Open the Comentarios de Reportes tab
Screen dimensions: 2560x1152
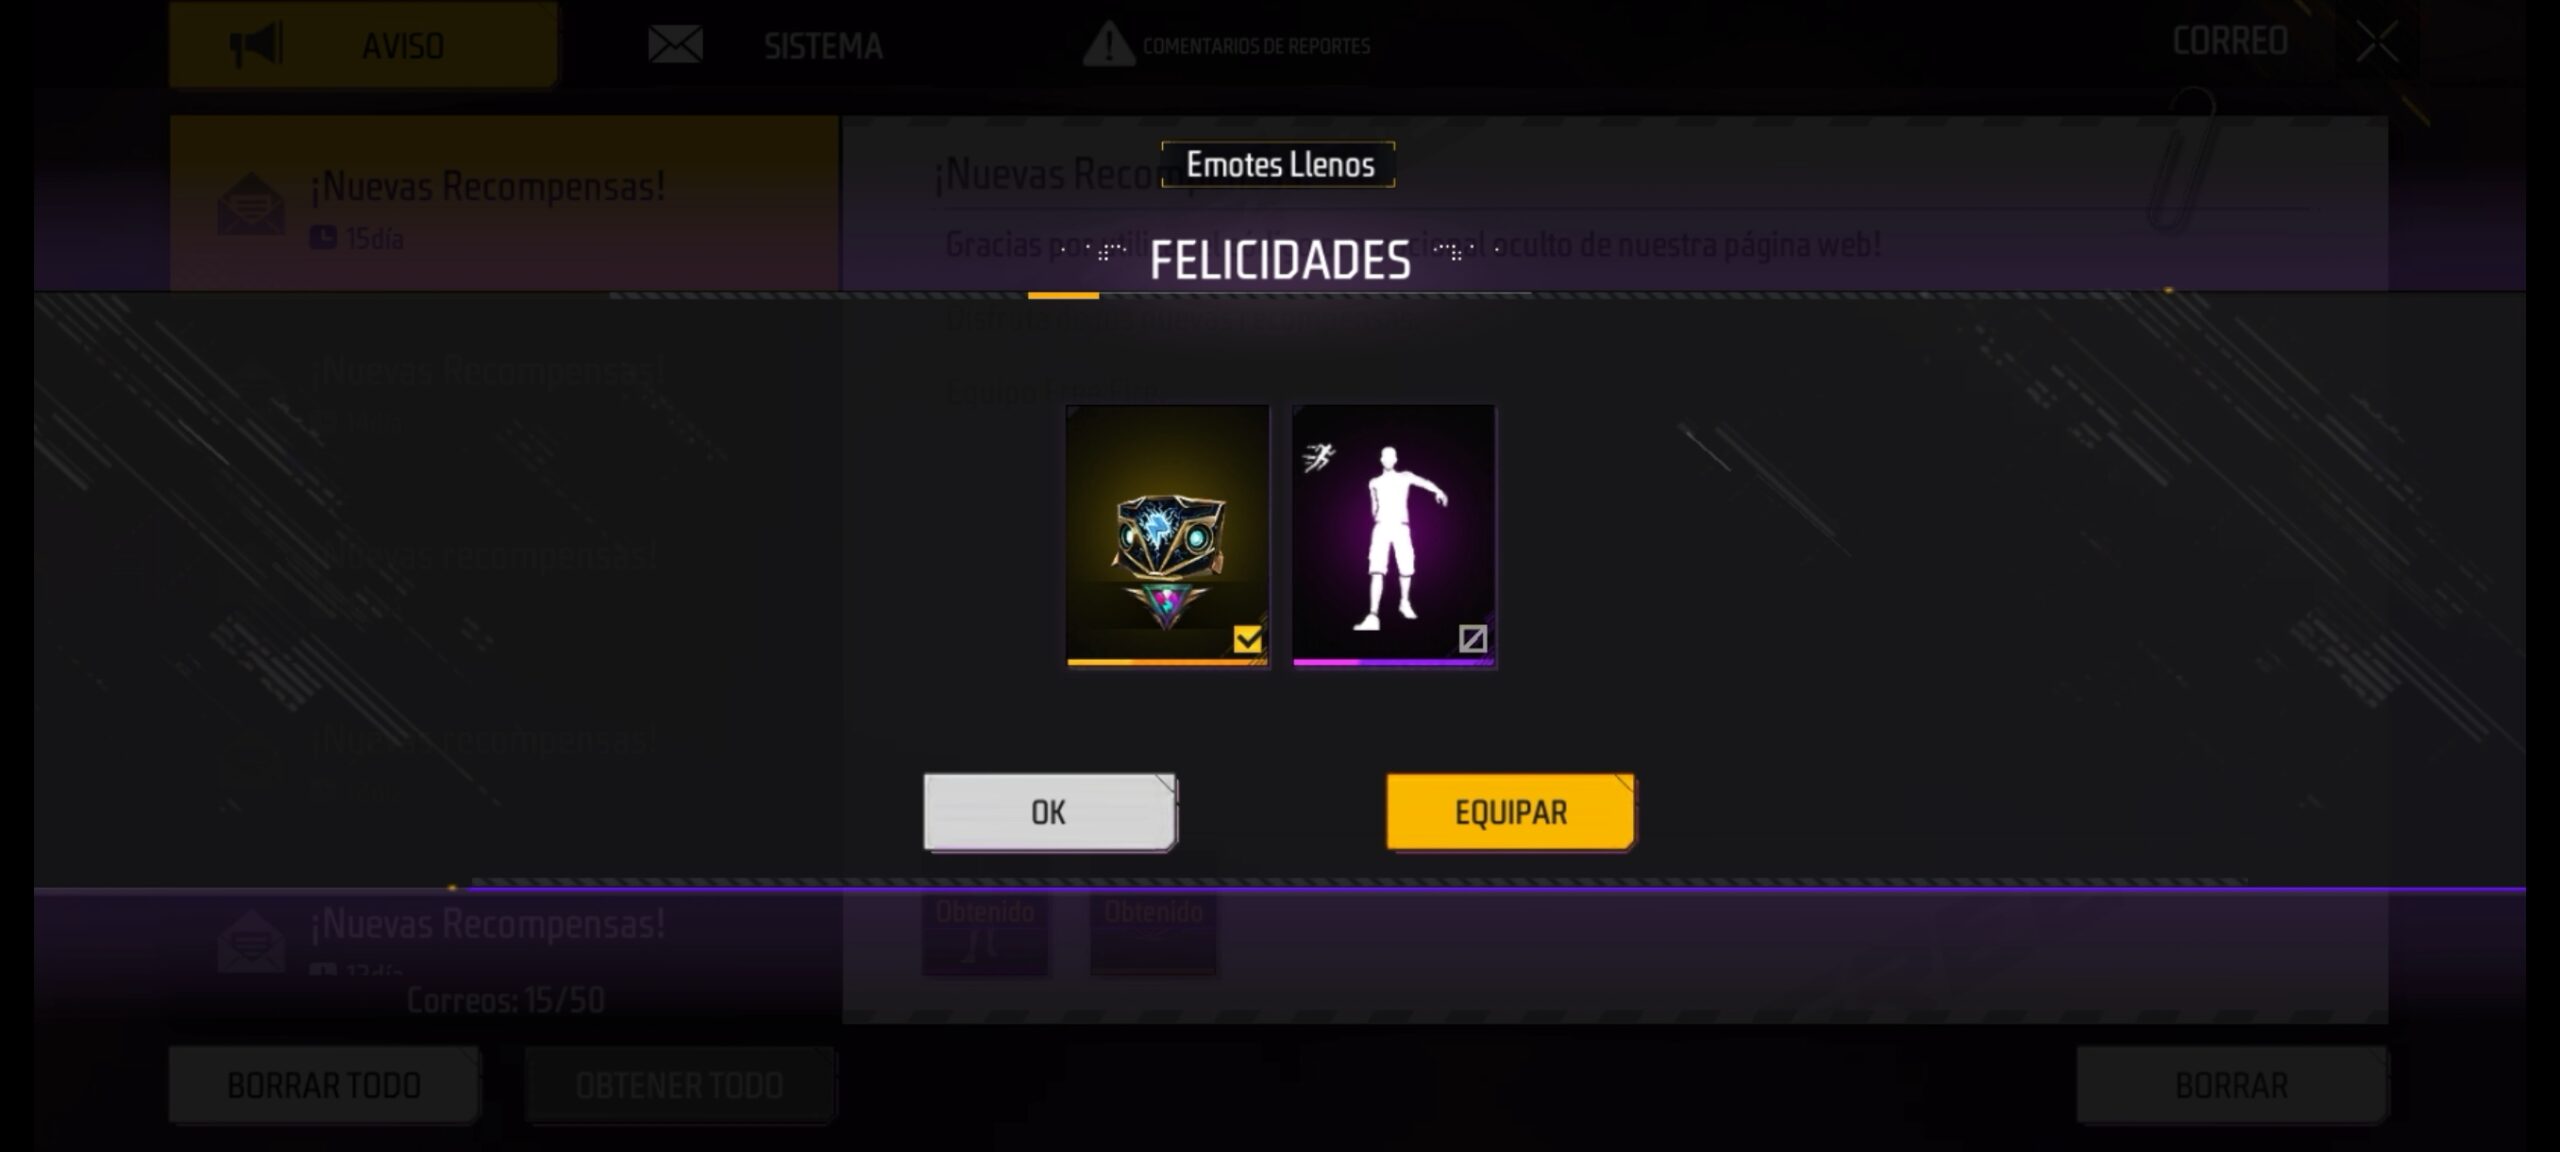click(1226, 45)
